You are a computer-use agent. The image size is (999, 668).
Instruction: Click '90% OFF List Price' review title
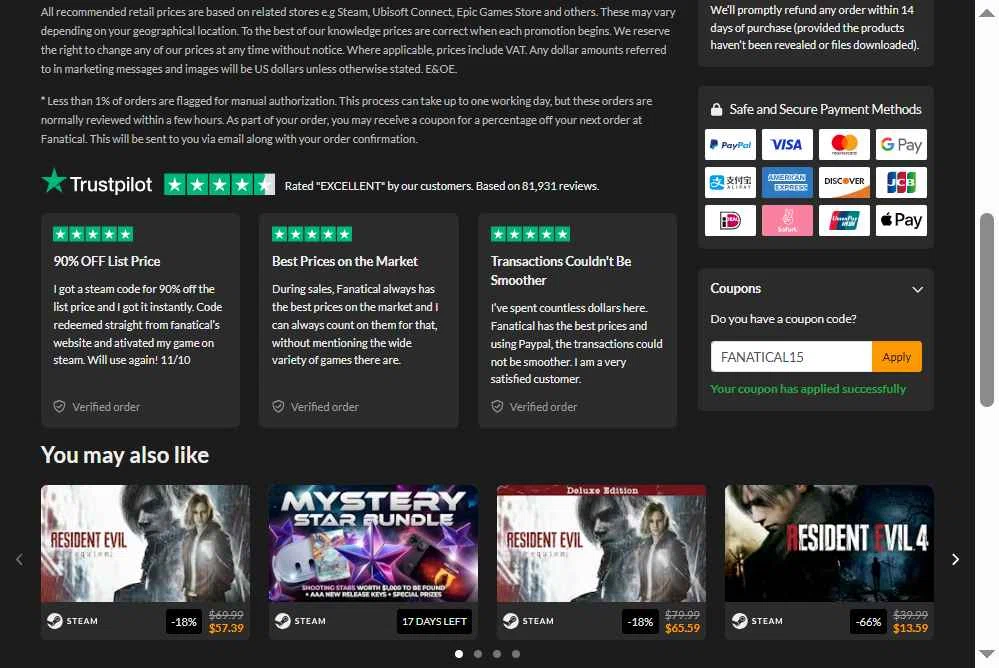click(107, 261)
